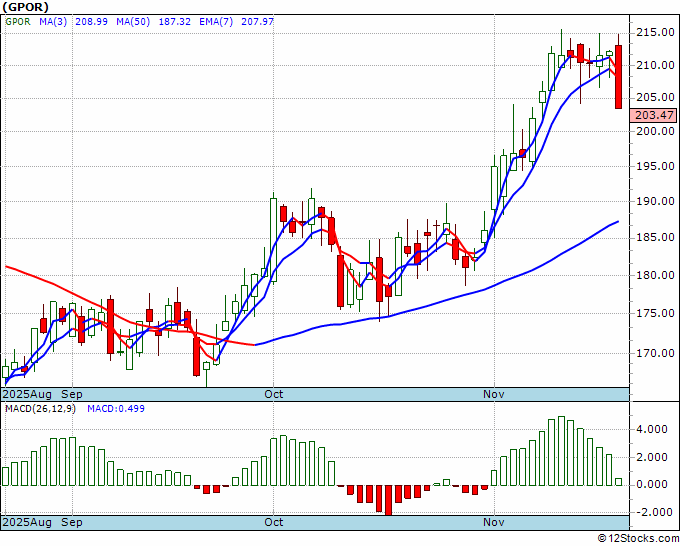Click the Nov label on price chart axis
The height and width of the screenshot is (546, 680).
(x=494, y=394)
